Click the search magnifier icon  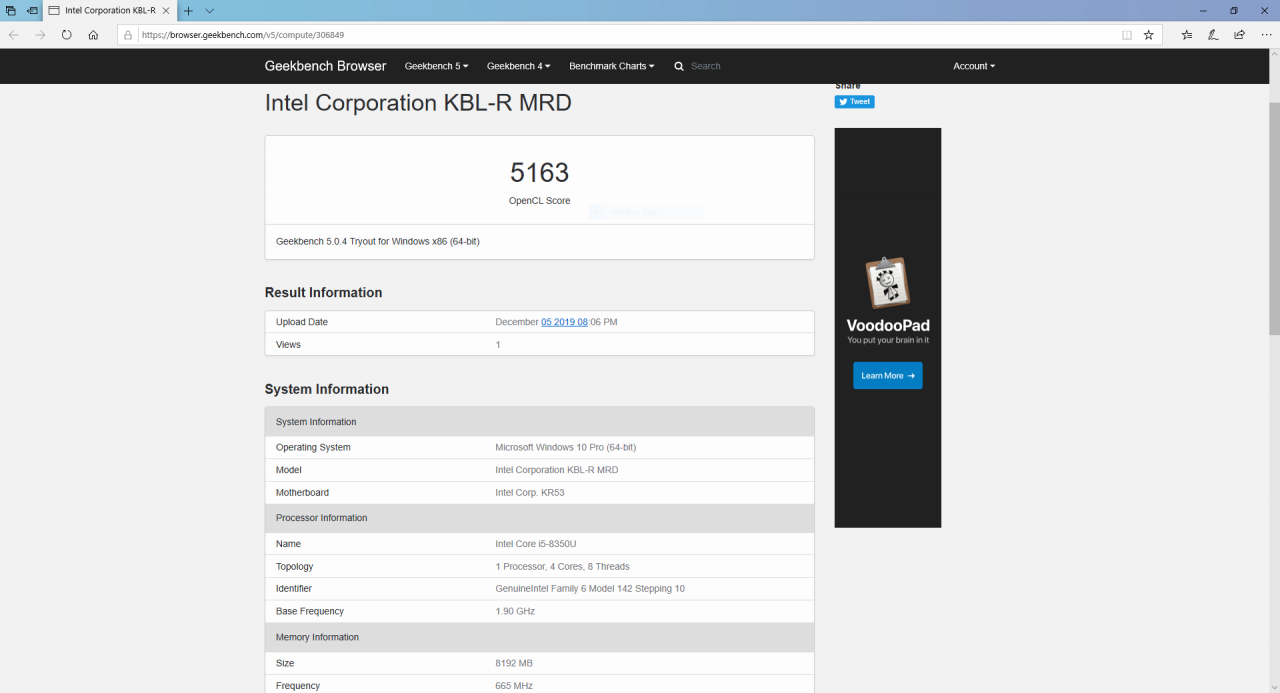[679, 66]
